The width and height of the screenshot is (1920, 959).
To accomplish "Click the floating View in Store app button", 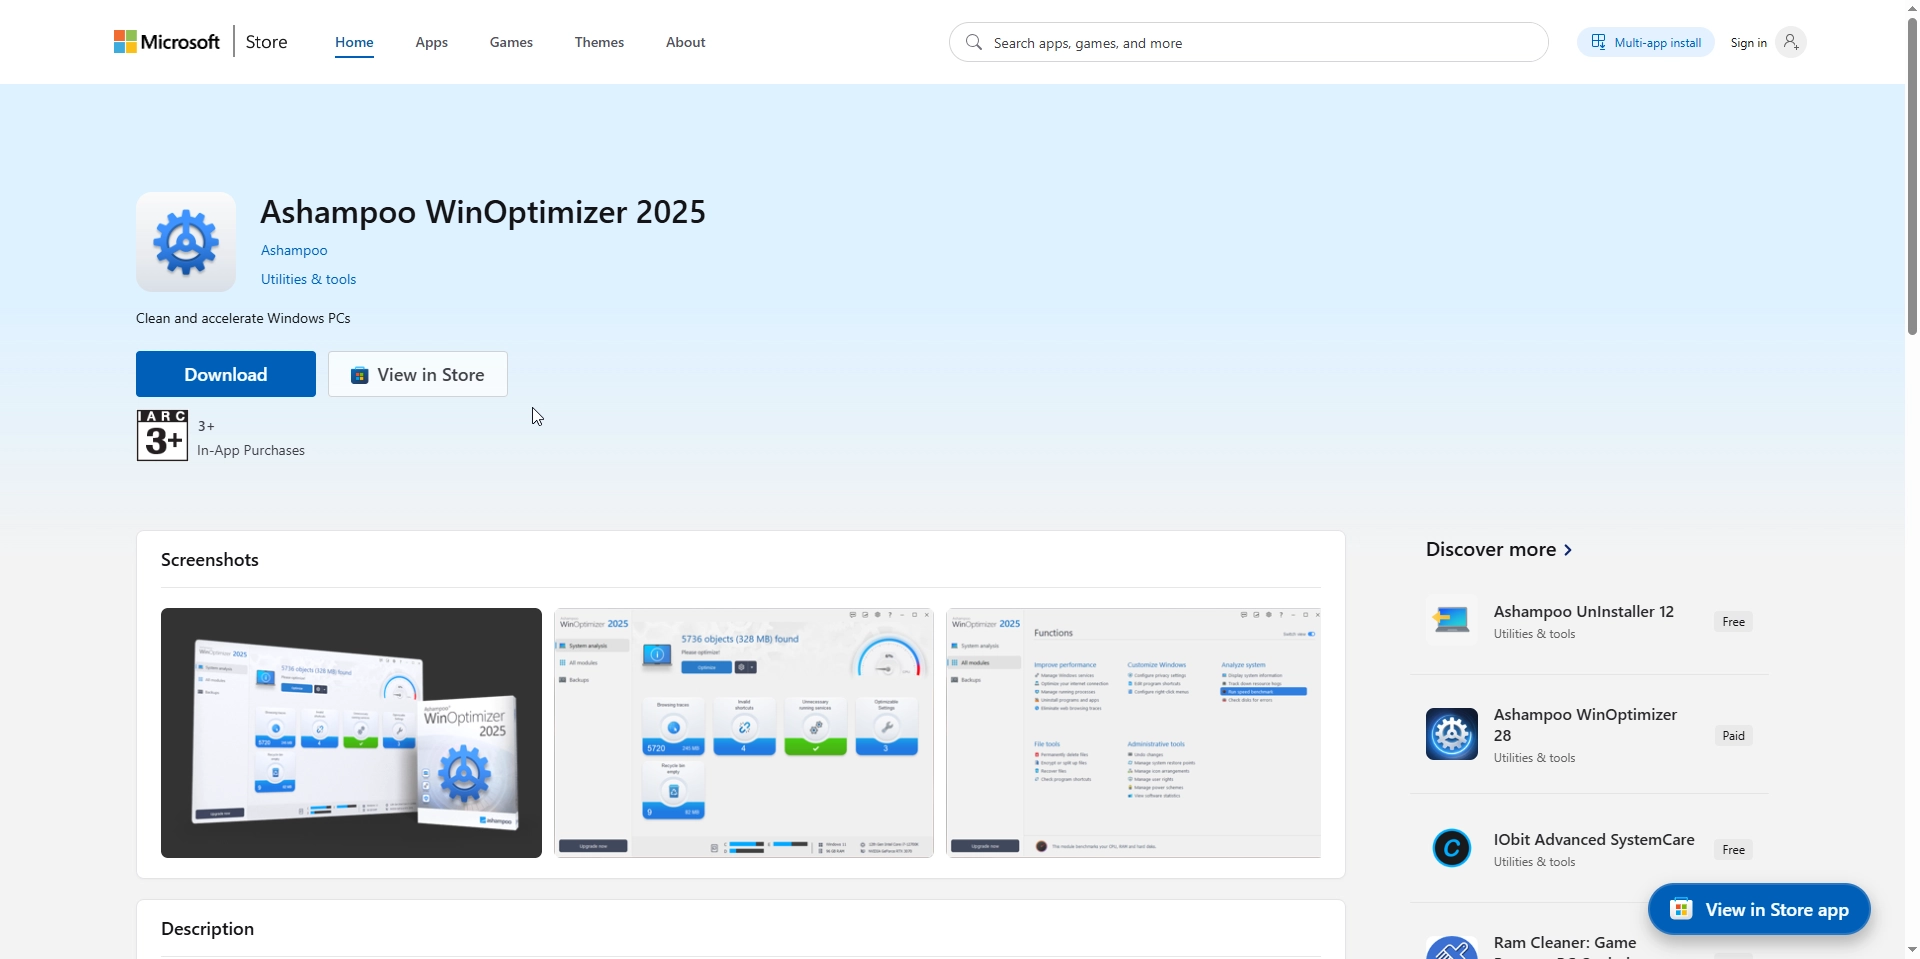I will tap(1759, 909).
